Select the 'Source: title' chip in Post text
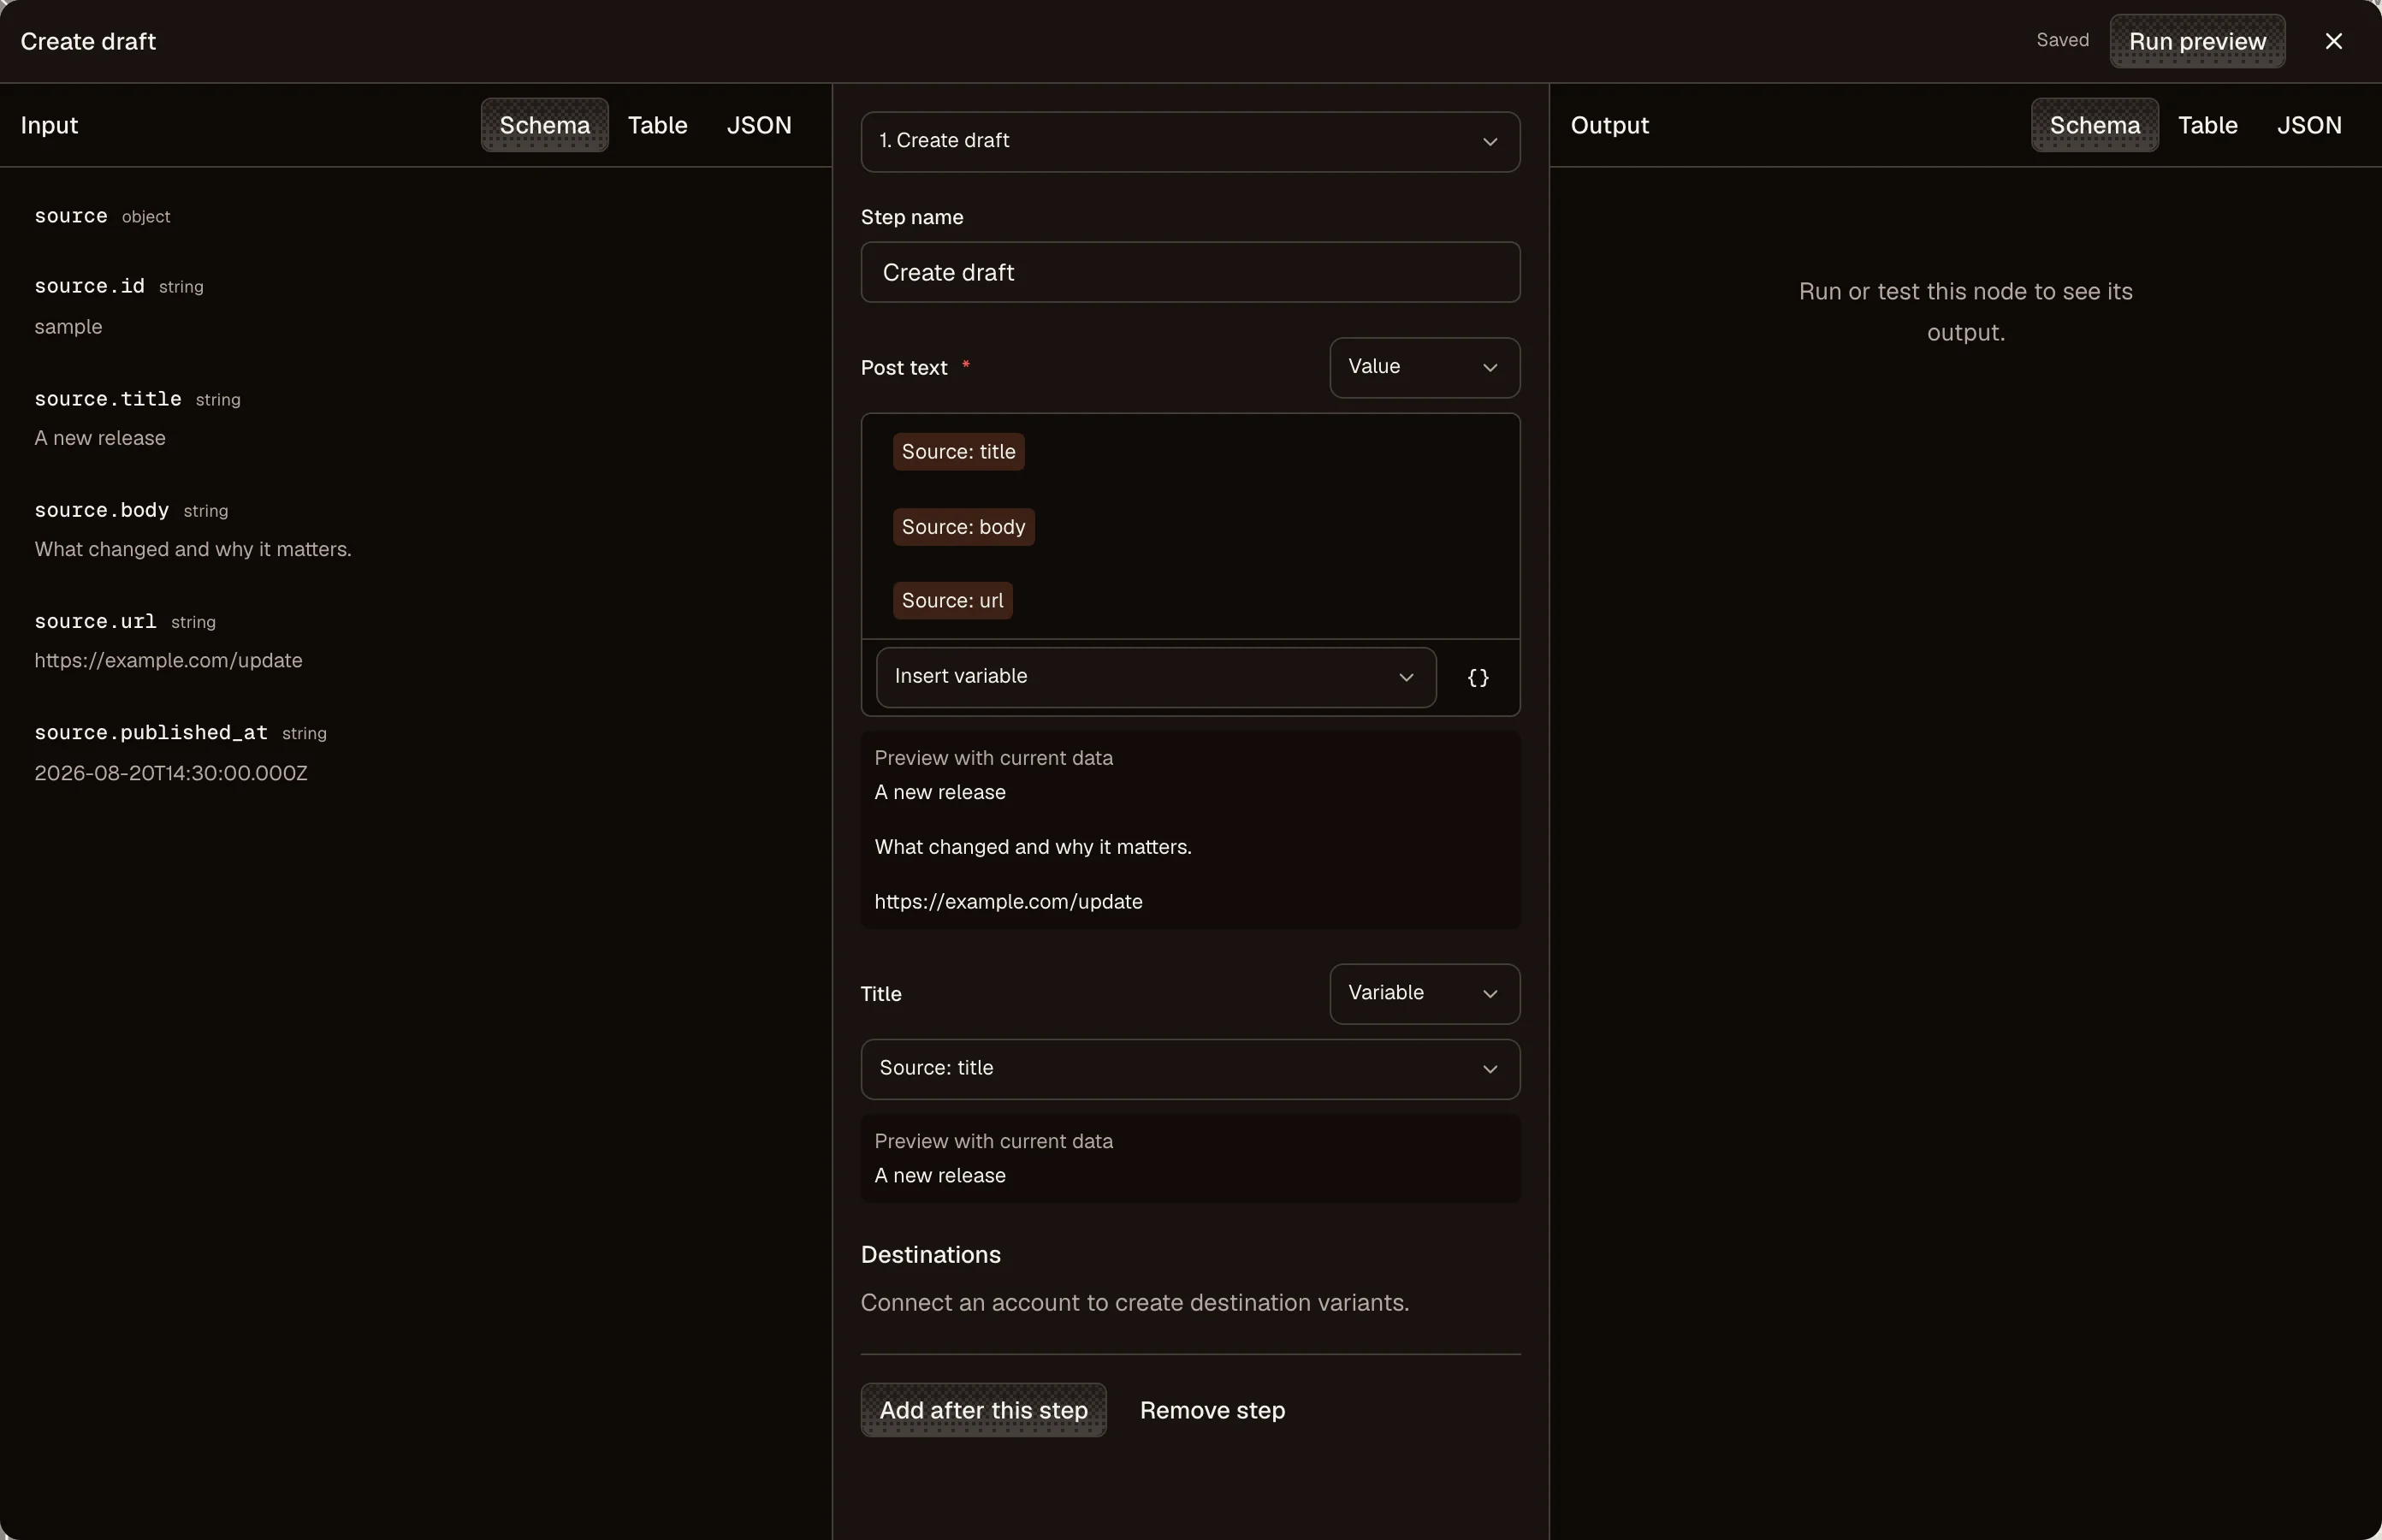Image resolution: width=2382 pixels, height=1540 pixels. tap(958, 452)
